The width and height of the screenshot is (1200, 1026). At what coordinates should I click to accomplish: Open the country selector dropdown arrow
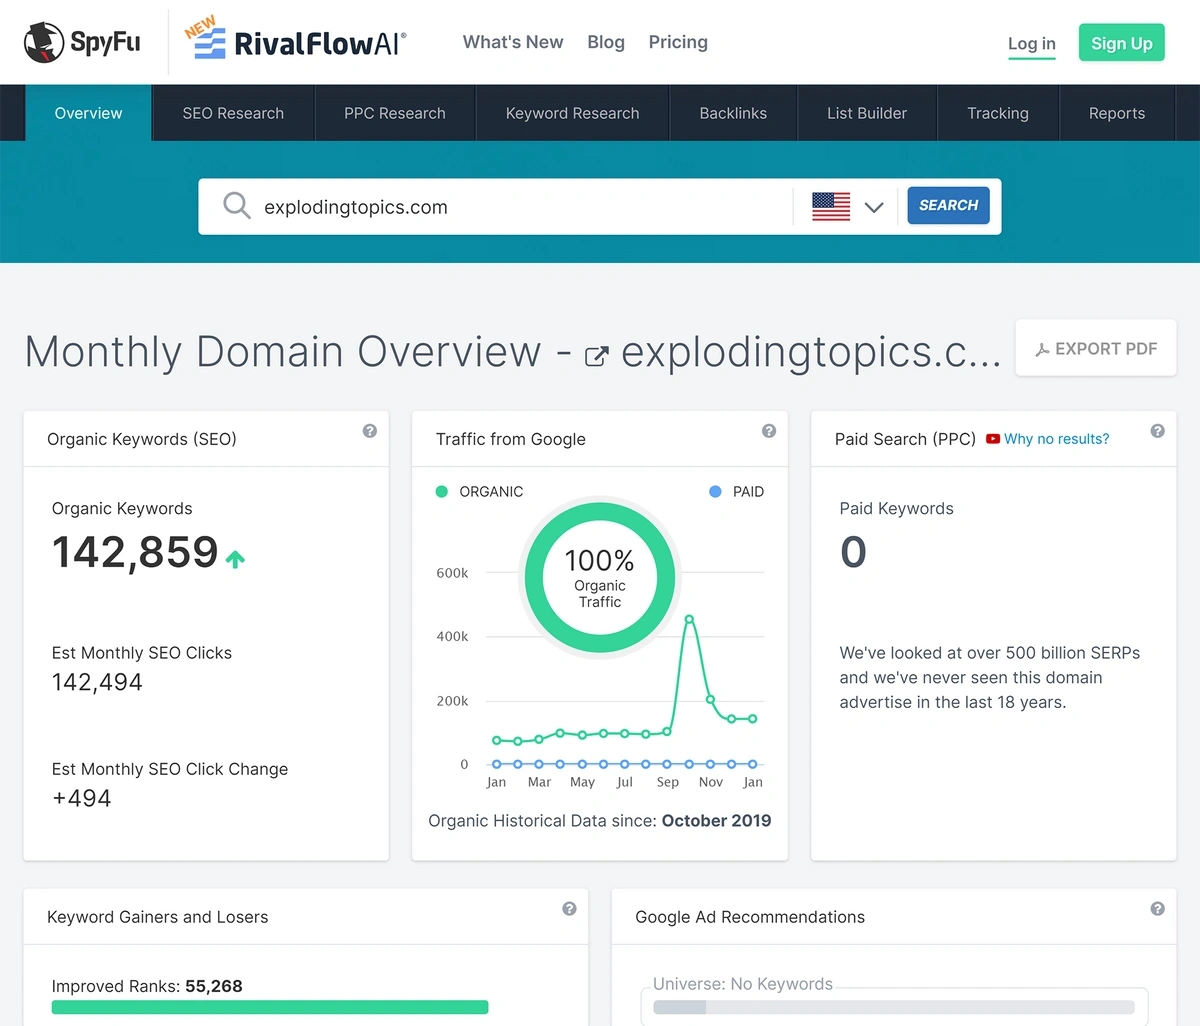tap(874, 207)
